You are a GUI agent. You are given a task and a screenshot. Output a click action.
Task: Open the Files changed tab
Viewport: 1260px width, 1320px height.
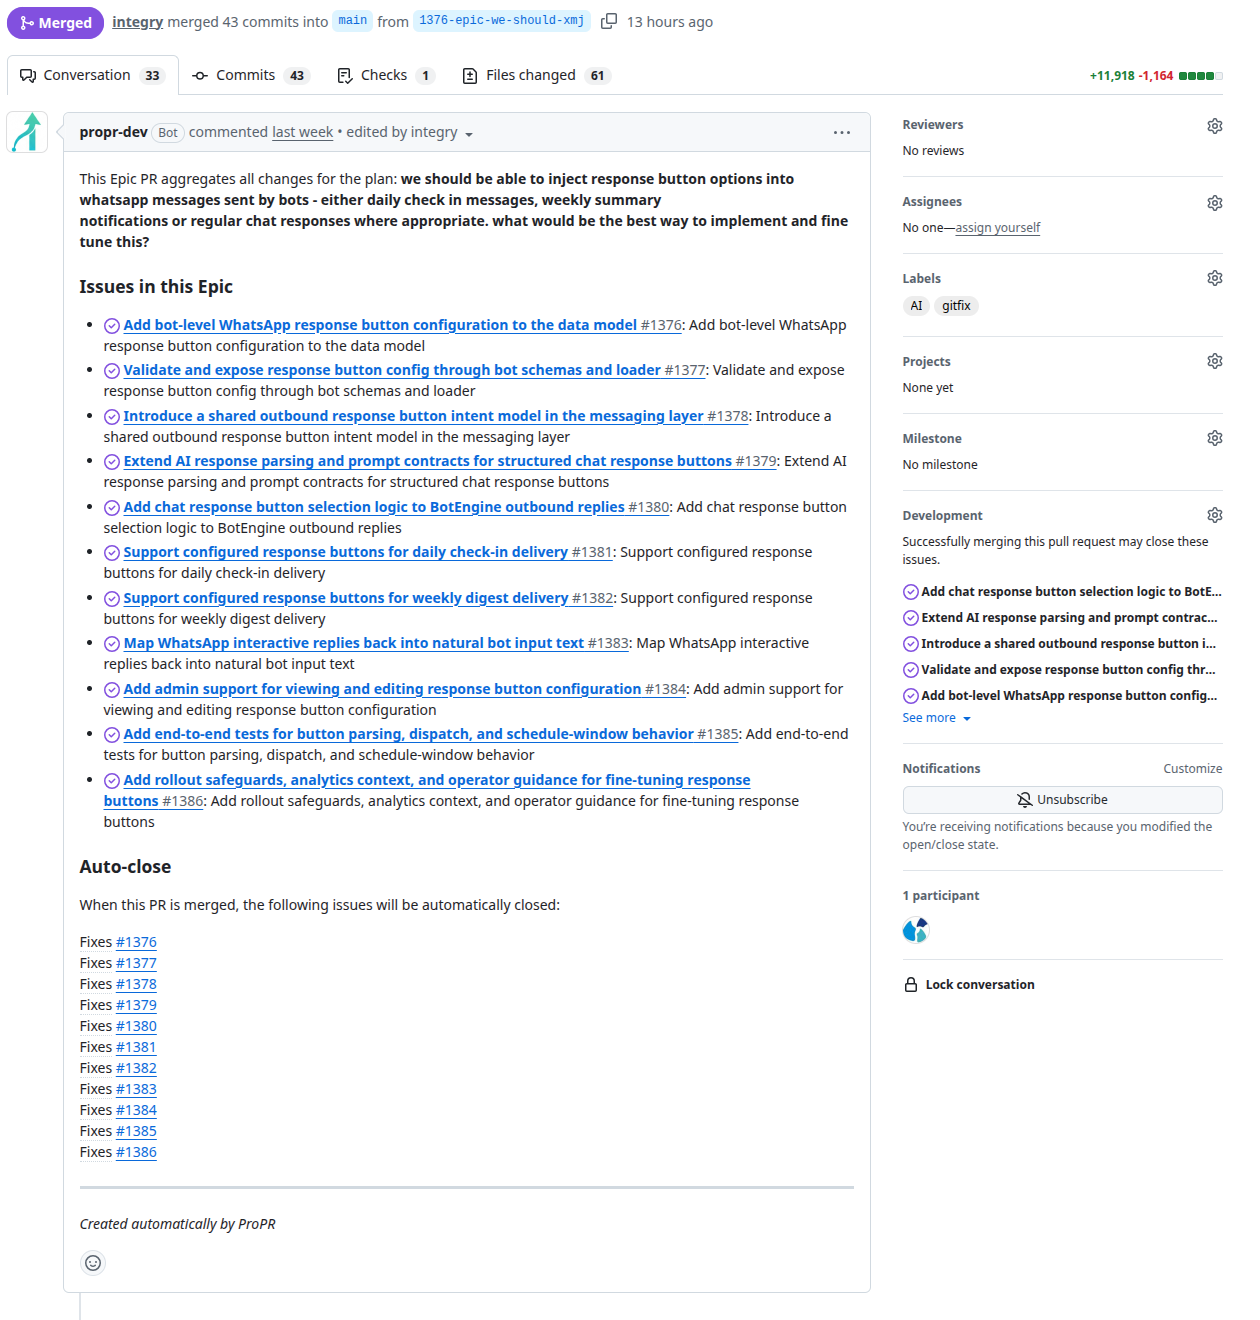(536, 75)
